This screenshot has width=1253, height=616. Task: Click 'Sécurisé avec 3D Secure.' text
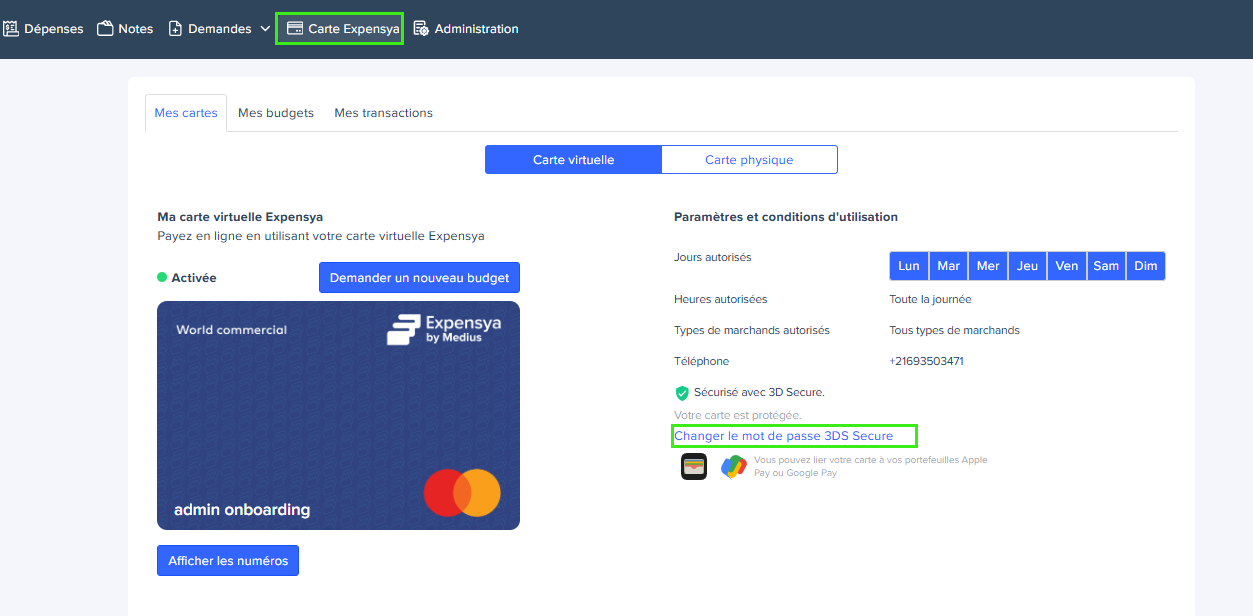click(x=759, y=392)
